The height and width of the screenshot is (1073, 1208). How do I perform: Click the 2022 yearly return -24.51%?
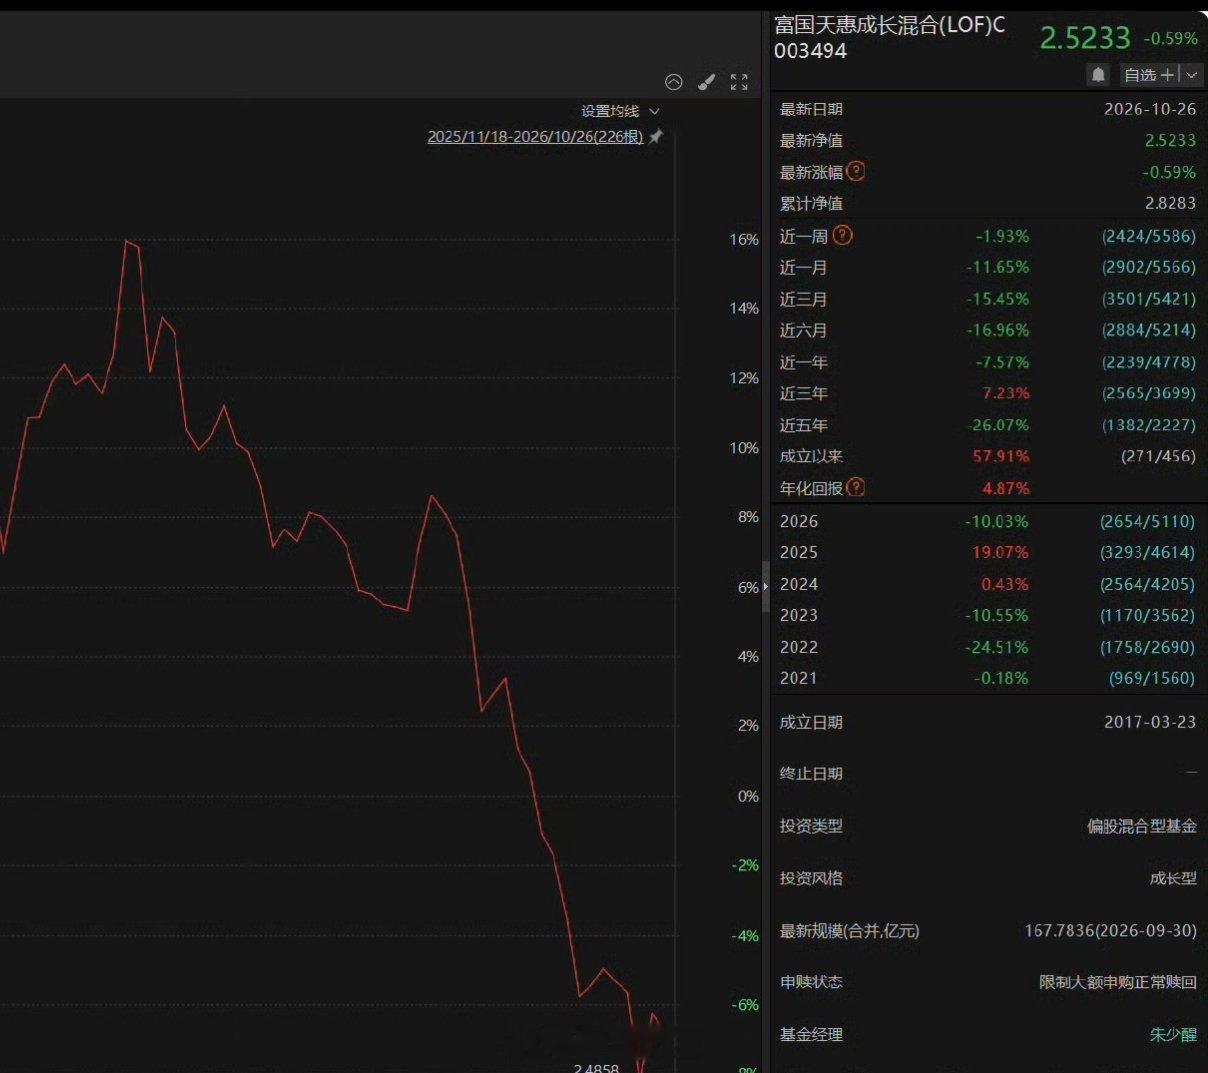pyautogui.click(x=996, y=647)
